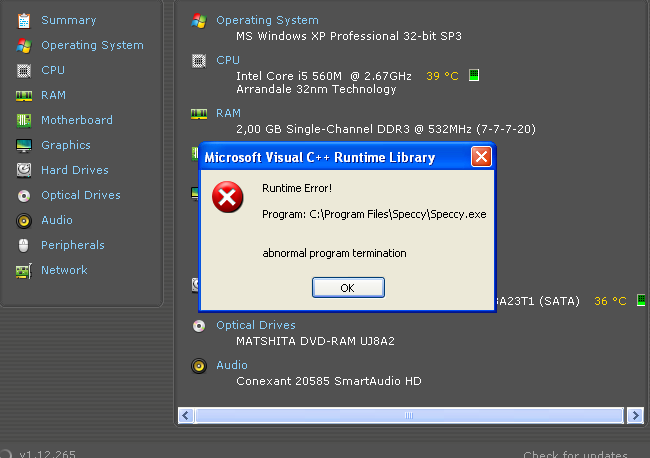Click the Windows flag icon beside Operating System heading

coord(199,20)
